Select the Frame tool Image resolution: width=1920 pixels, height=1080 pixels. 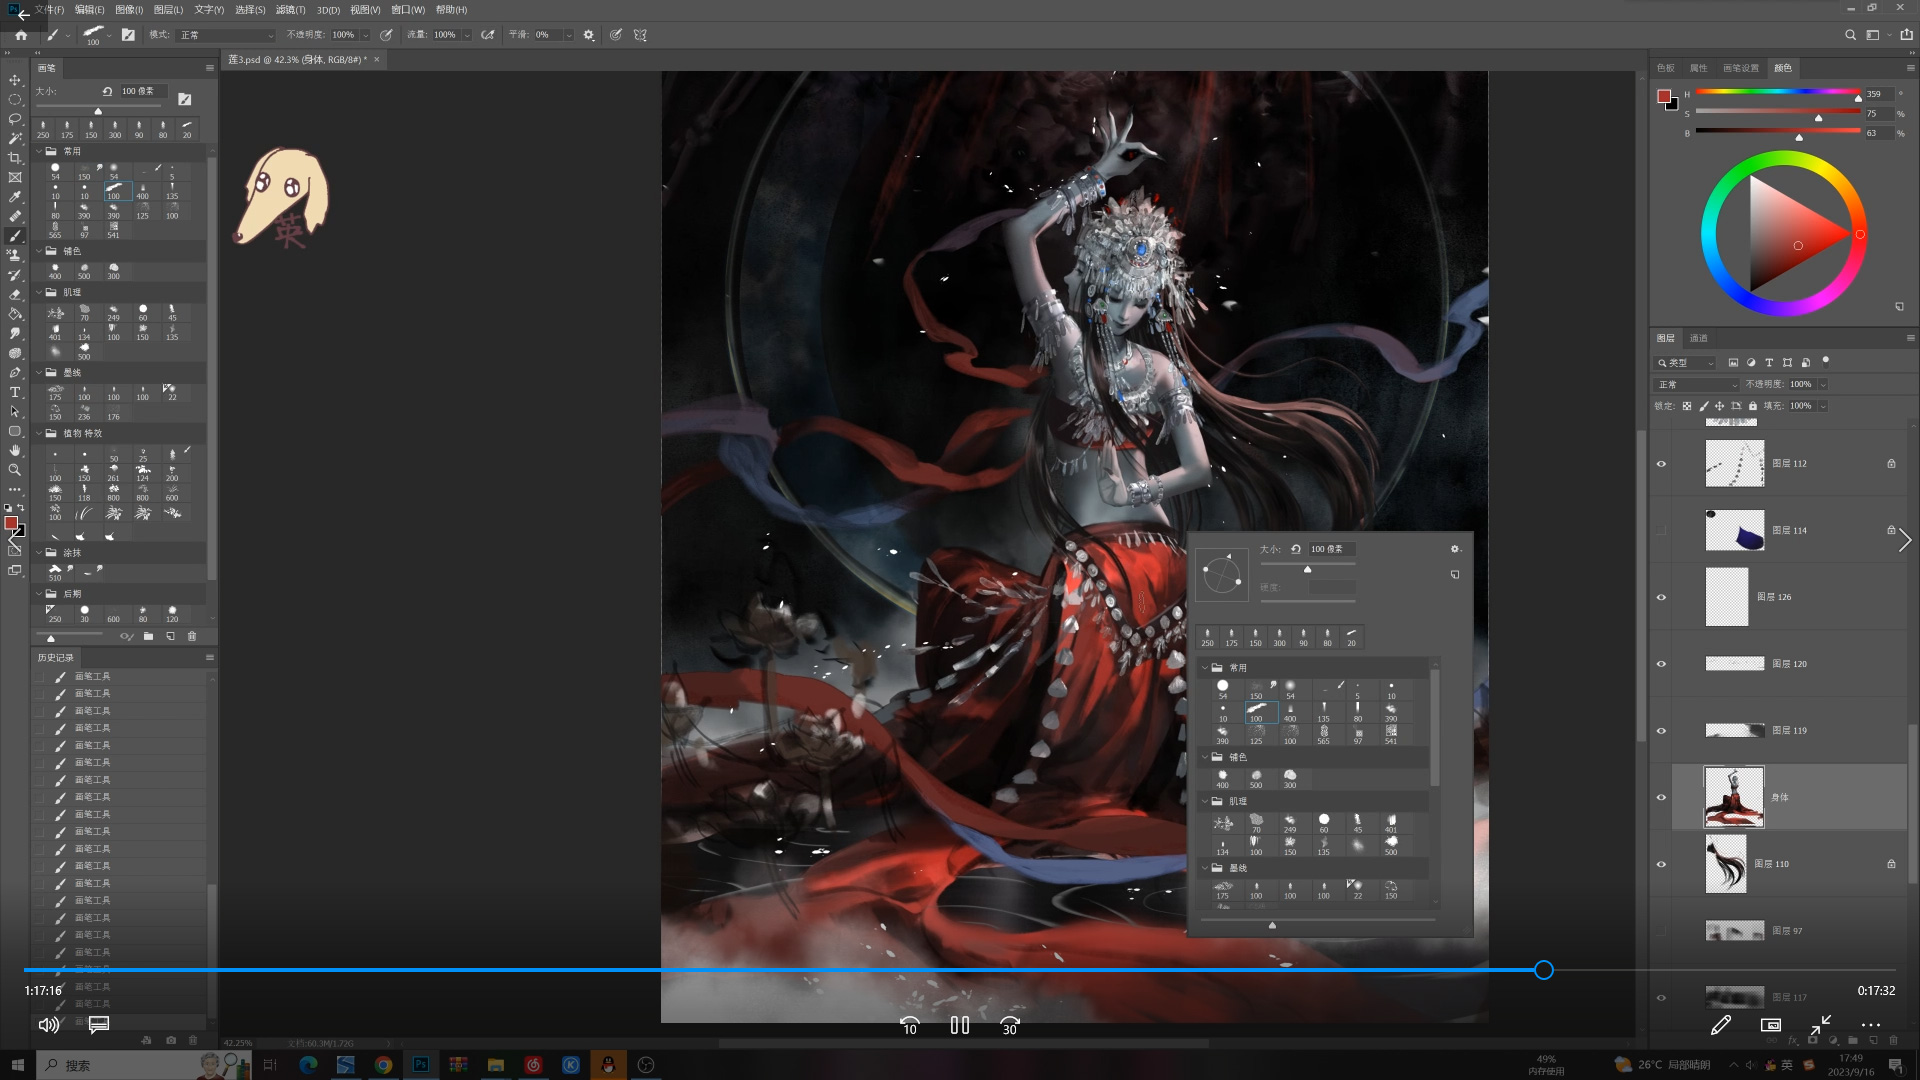[15, 177]
